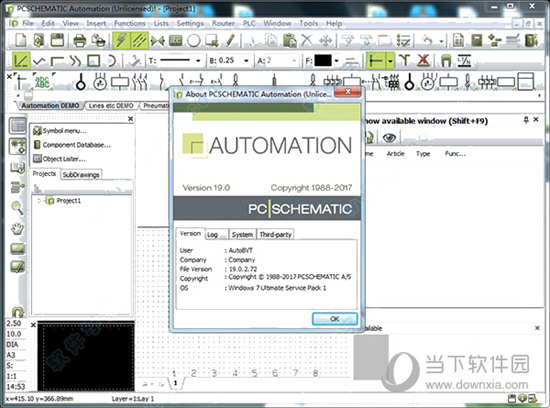Select the Version tab in About dialog
The image size is (550, 408).
190,234
